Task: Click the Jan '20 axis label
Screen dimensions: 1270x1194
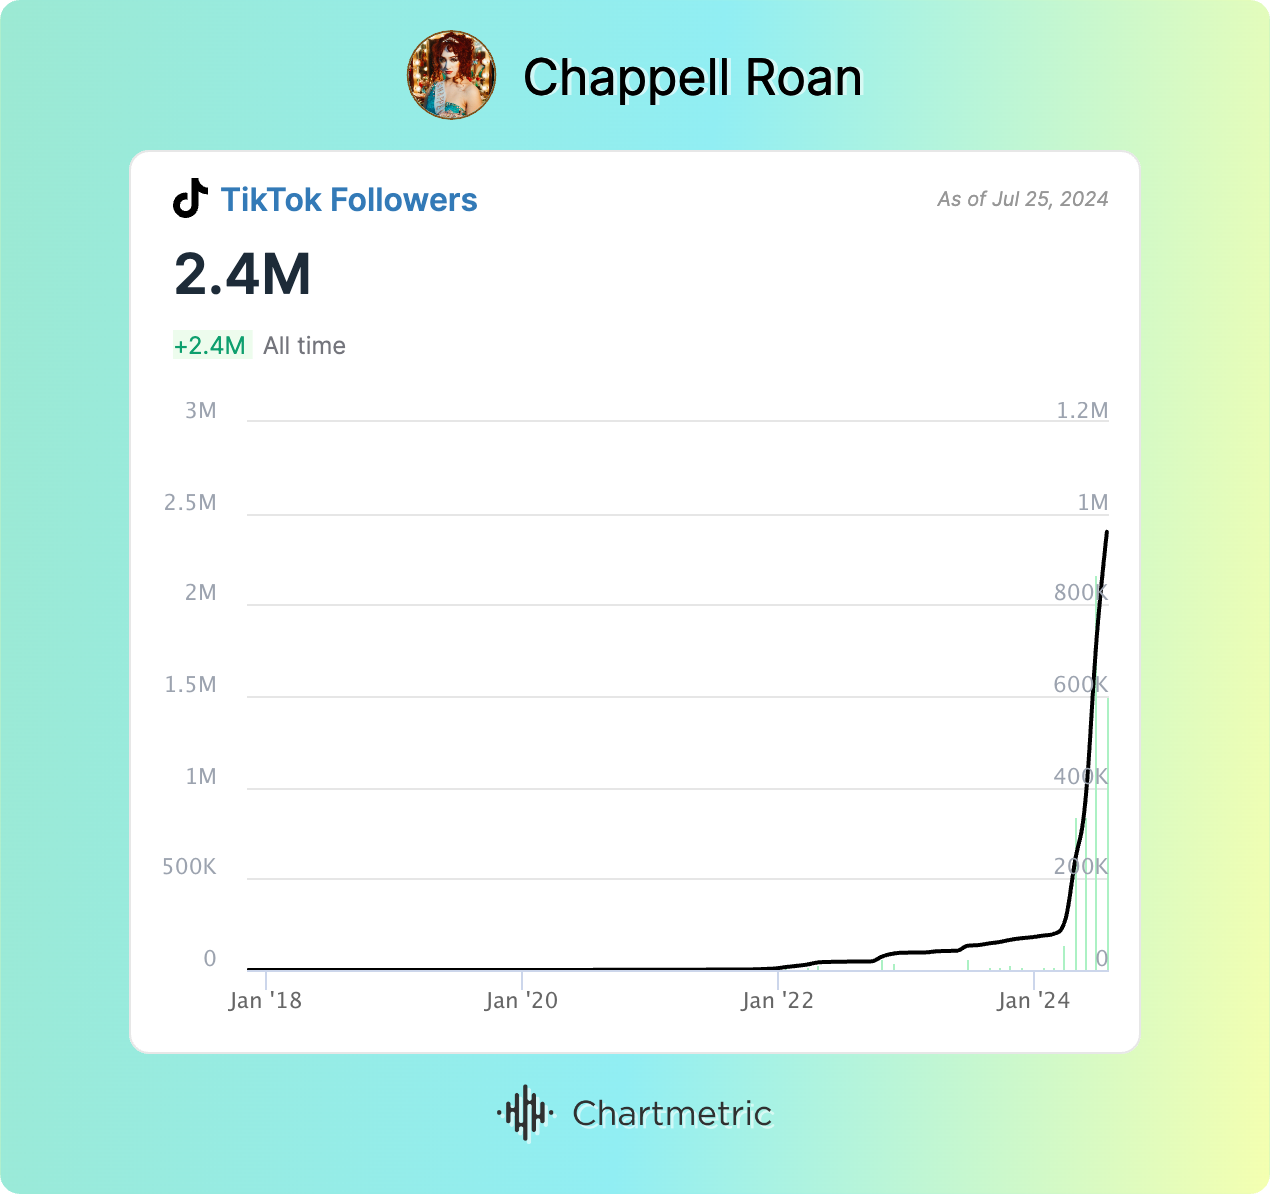Action: (x=521, y=1001)
